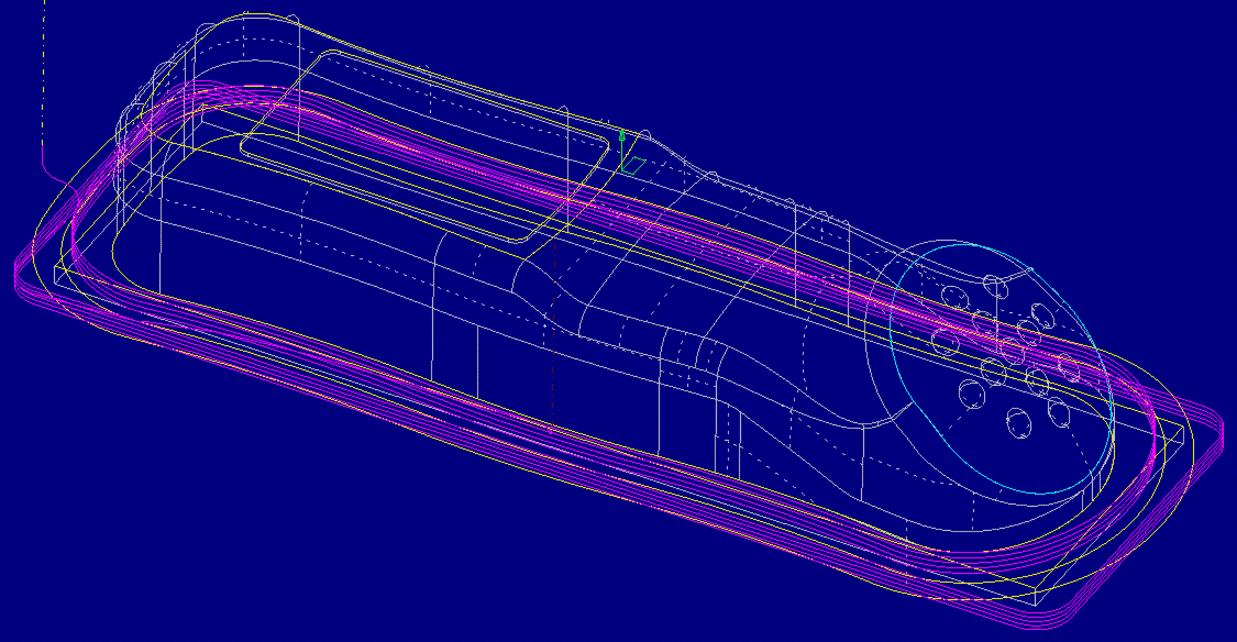
Task: Pick the topmost hole in the round head
Action: tap(994, 286)
